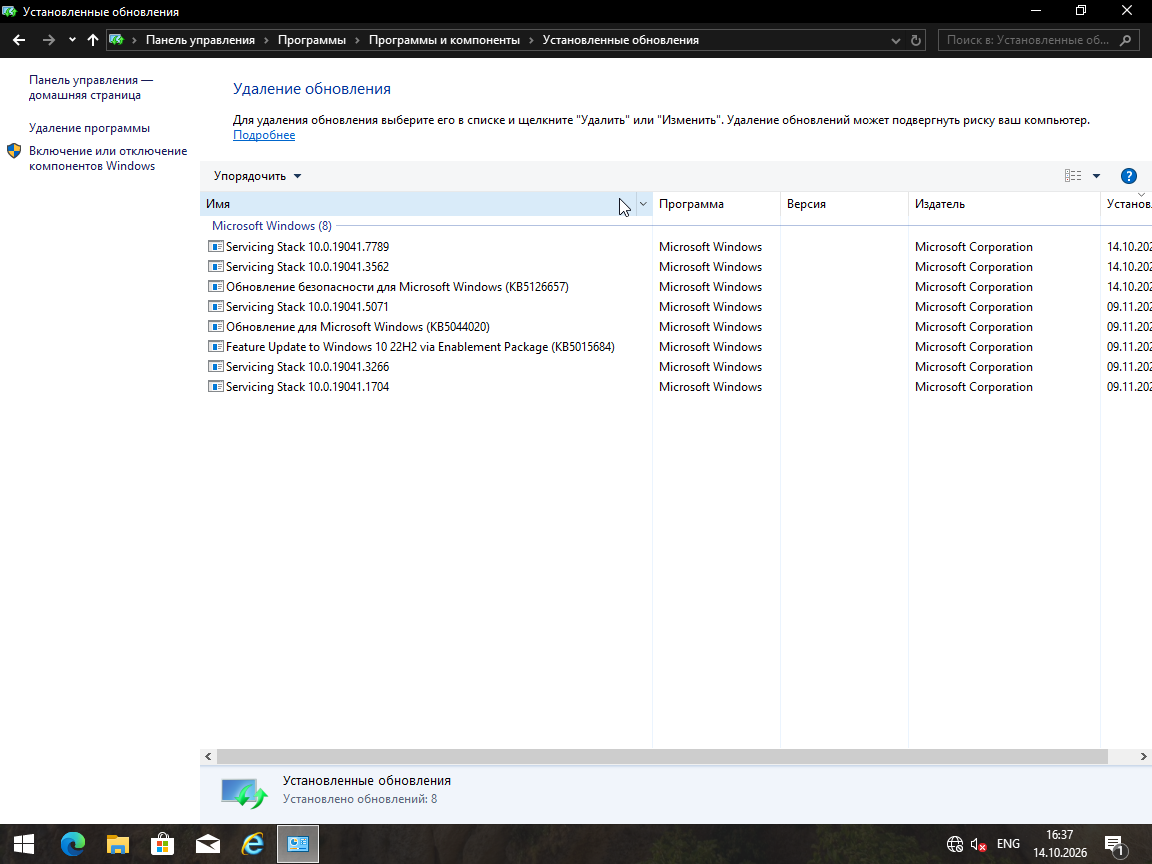Image resolution: width=1152 pixels, height=864 pixels.
Task: Launch Microsoft Edge from taskbar
Action: click(x=73, y=844)
